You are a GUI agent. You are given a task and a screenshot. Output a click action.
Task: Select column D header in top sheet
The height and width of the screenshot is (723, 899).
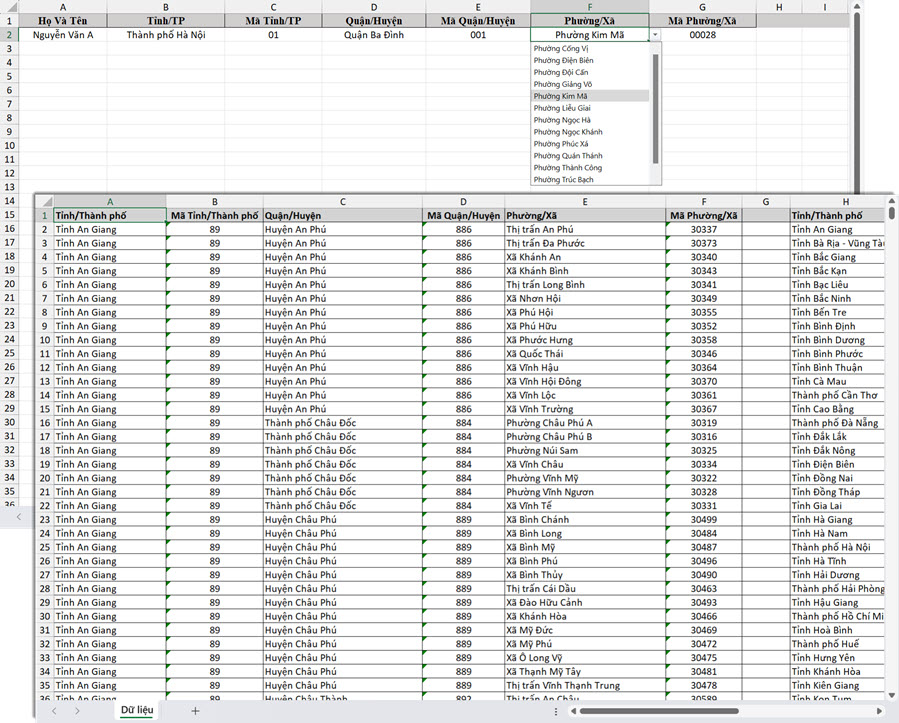point(373,7)
